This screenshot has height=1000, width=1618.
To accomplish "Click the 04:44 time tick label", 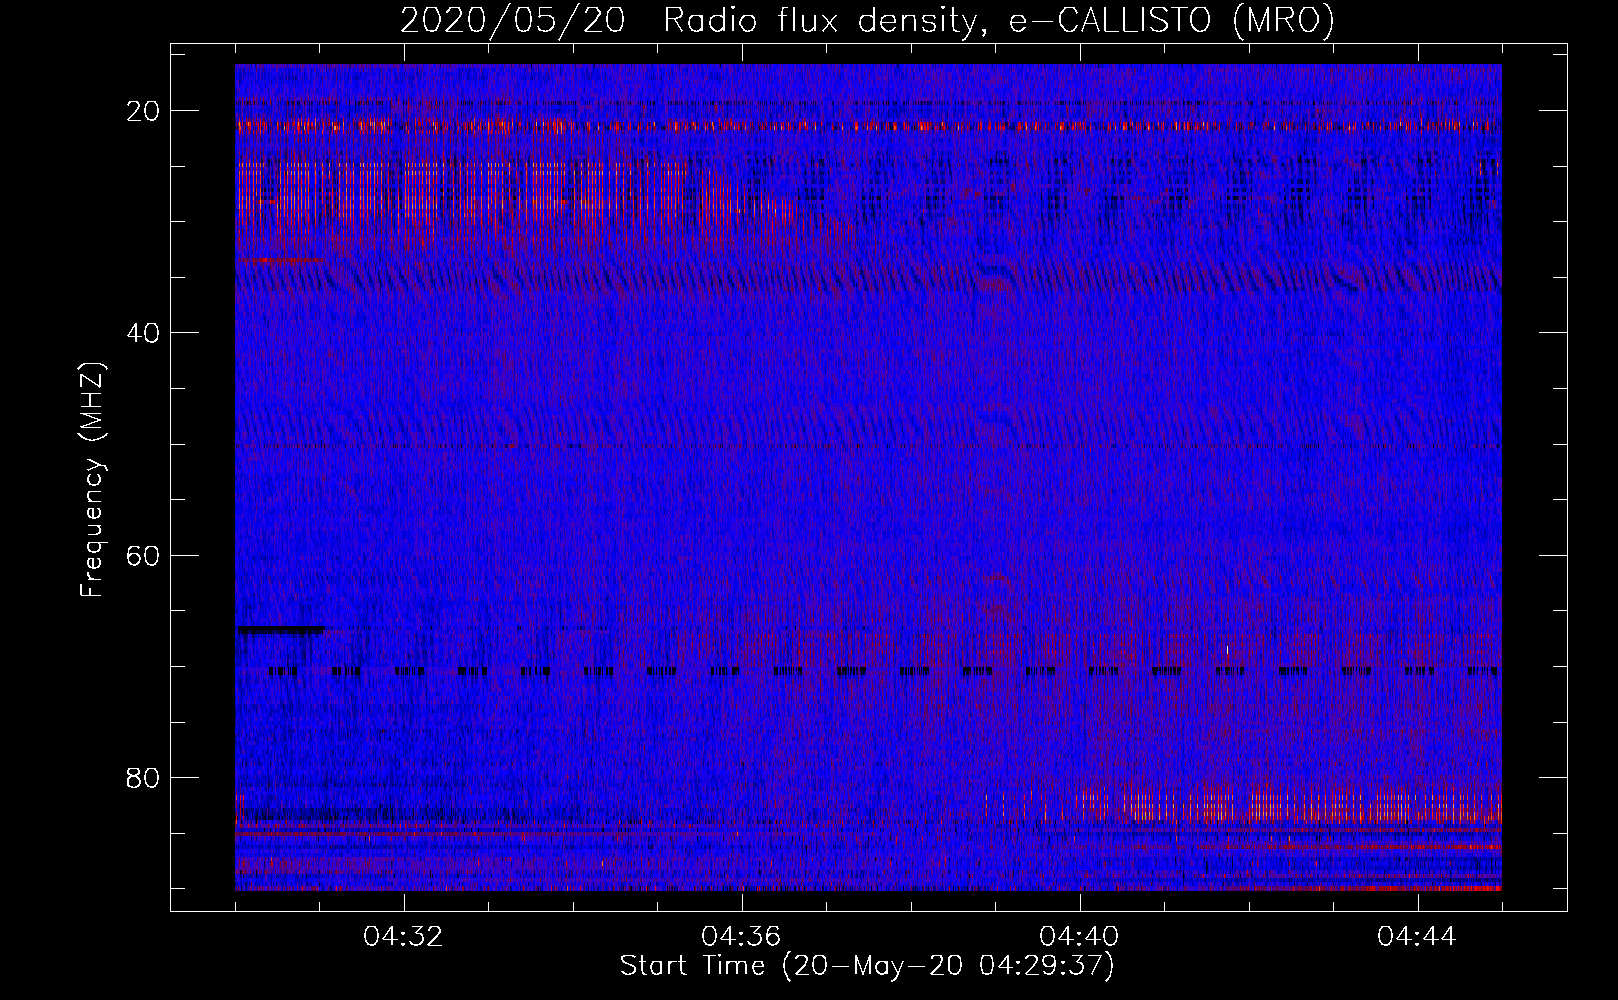I will coord(1417,937).
